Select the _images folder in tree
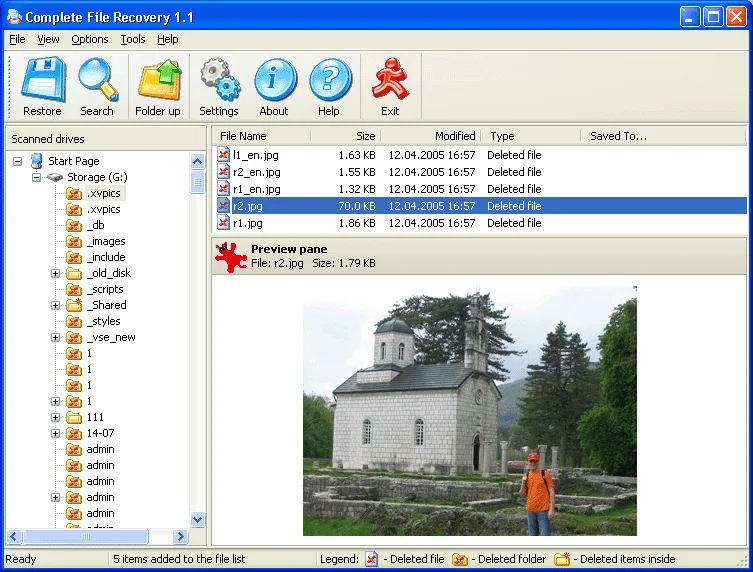753x572 pixels. tap(105, 241)
